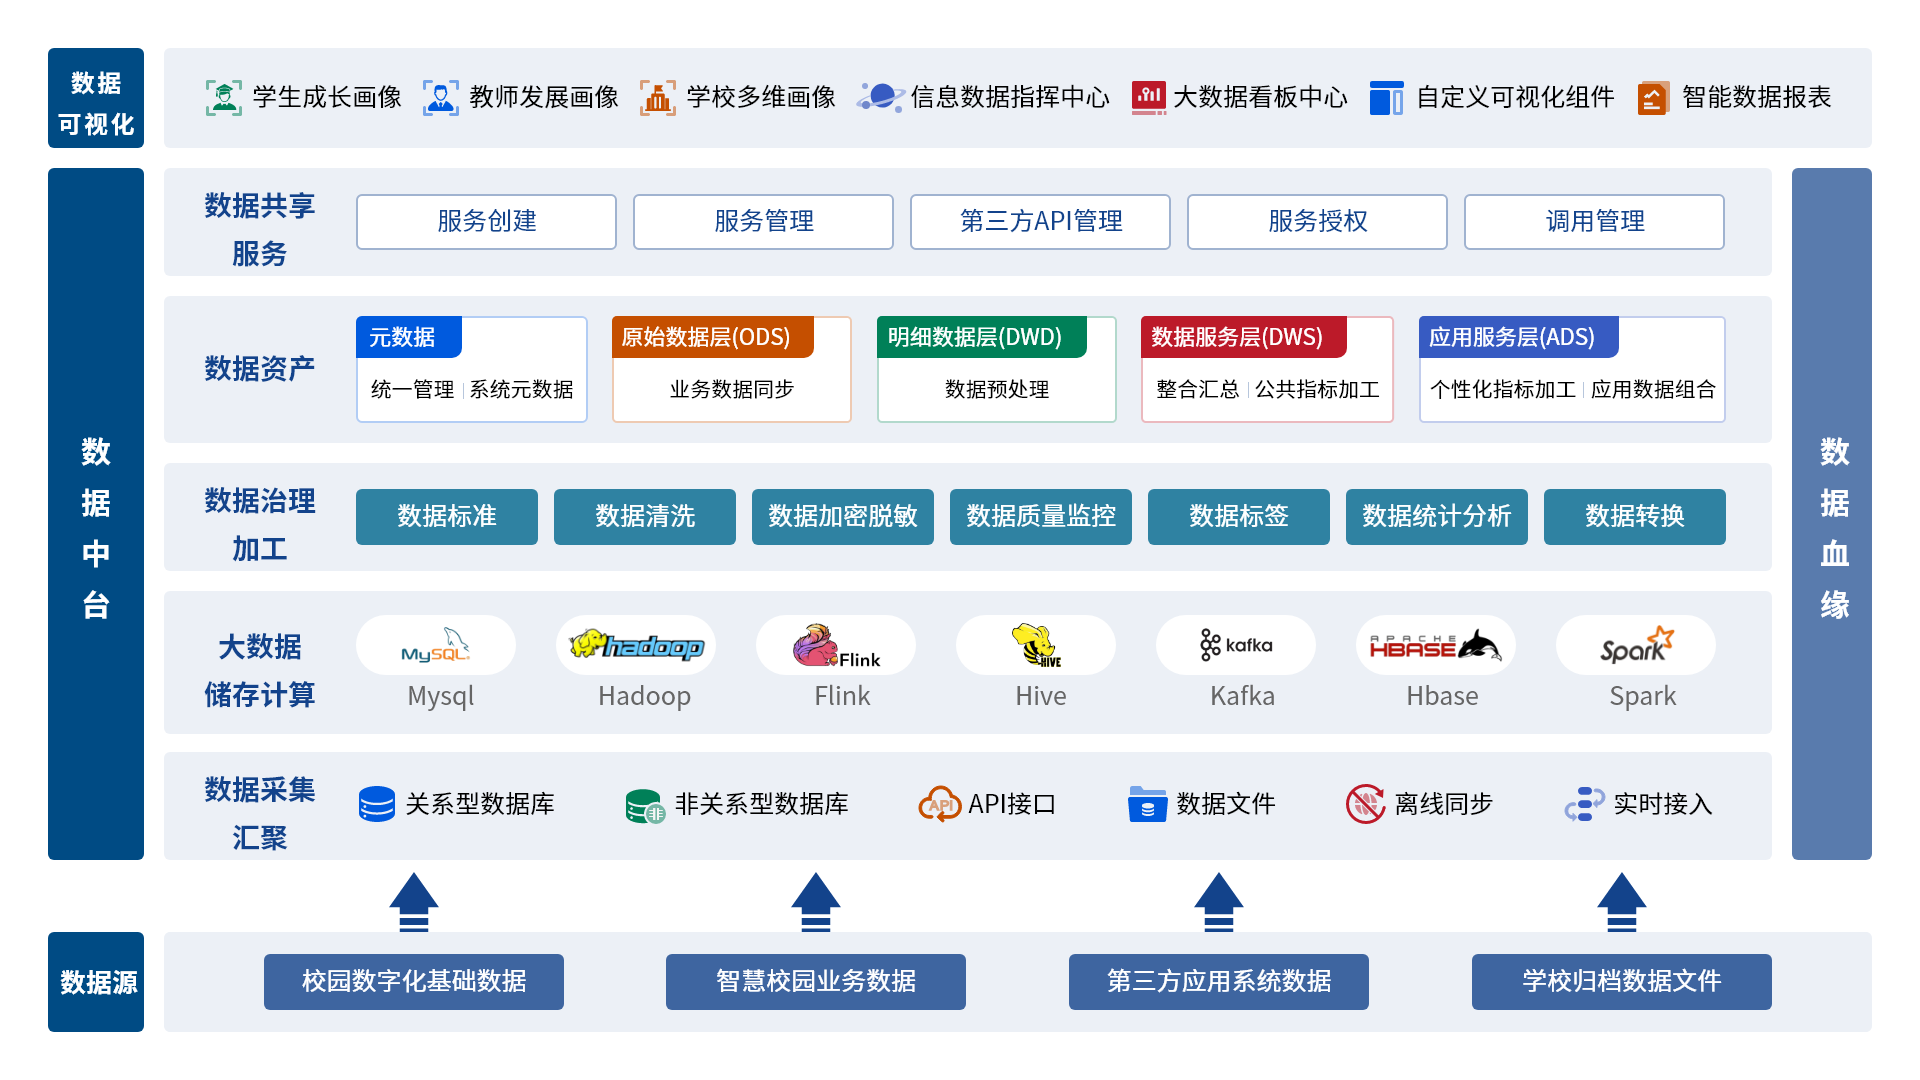The image size is (1920, 1080).
Task: Select the 原始数据层(ODS) orange tab
Action: pyautogui.click(x=712, y=338)
